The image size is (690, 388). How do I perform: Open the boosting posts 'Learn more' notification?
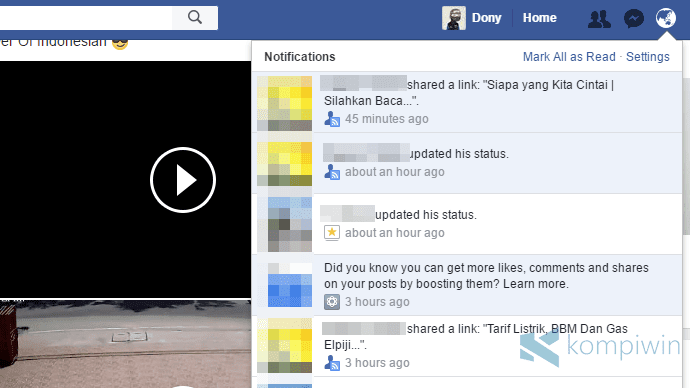[x=467, y=285]
